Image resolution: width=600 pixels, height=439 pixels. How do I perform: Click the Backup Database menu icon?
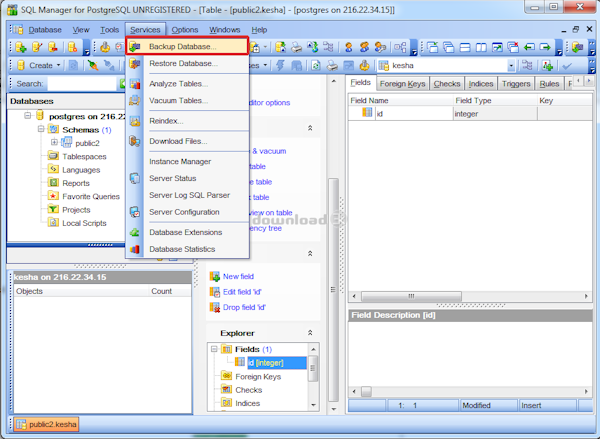click(x=135, y=47)
